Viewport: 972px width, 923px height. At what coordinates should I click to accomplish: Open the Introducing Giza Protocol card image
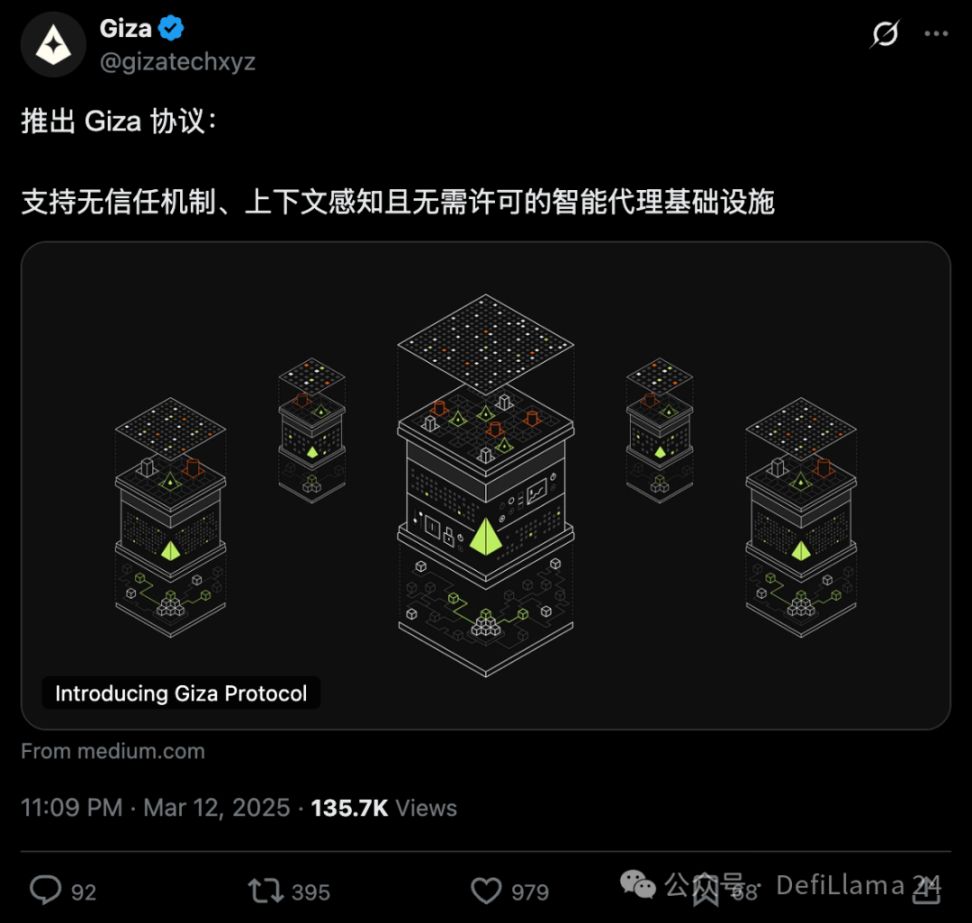[x=486, y=485]
